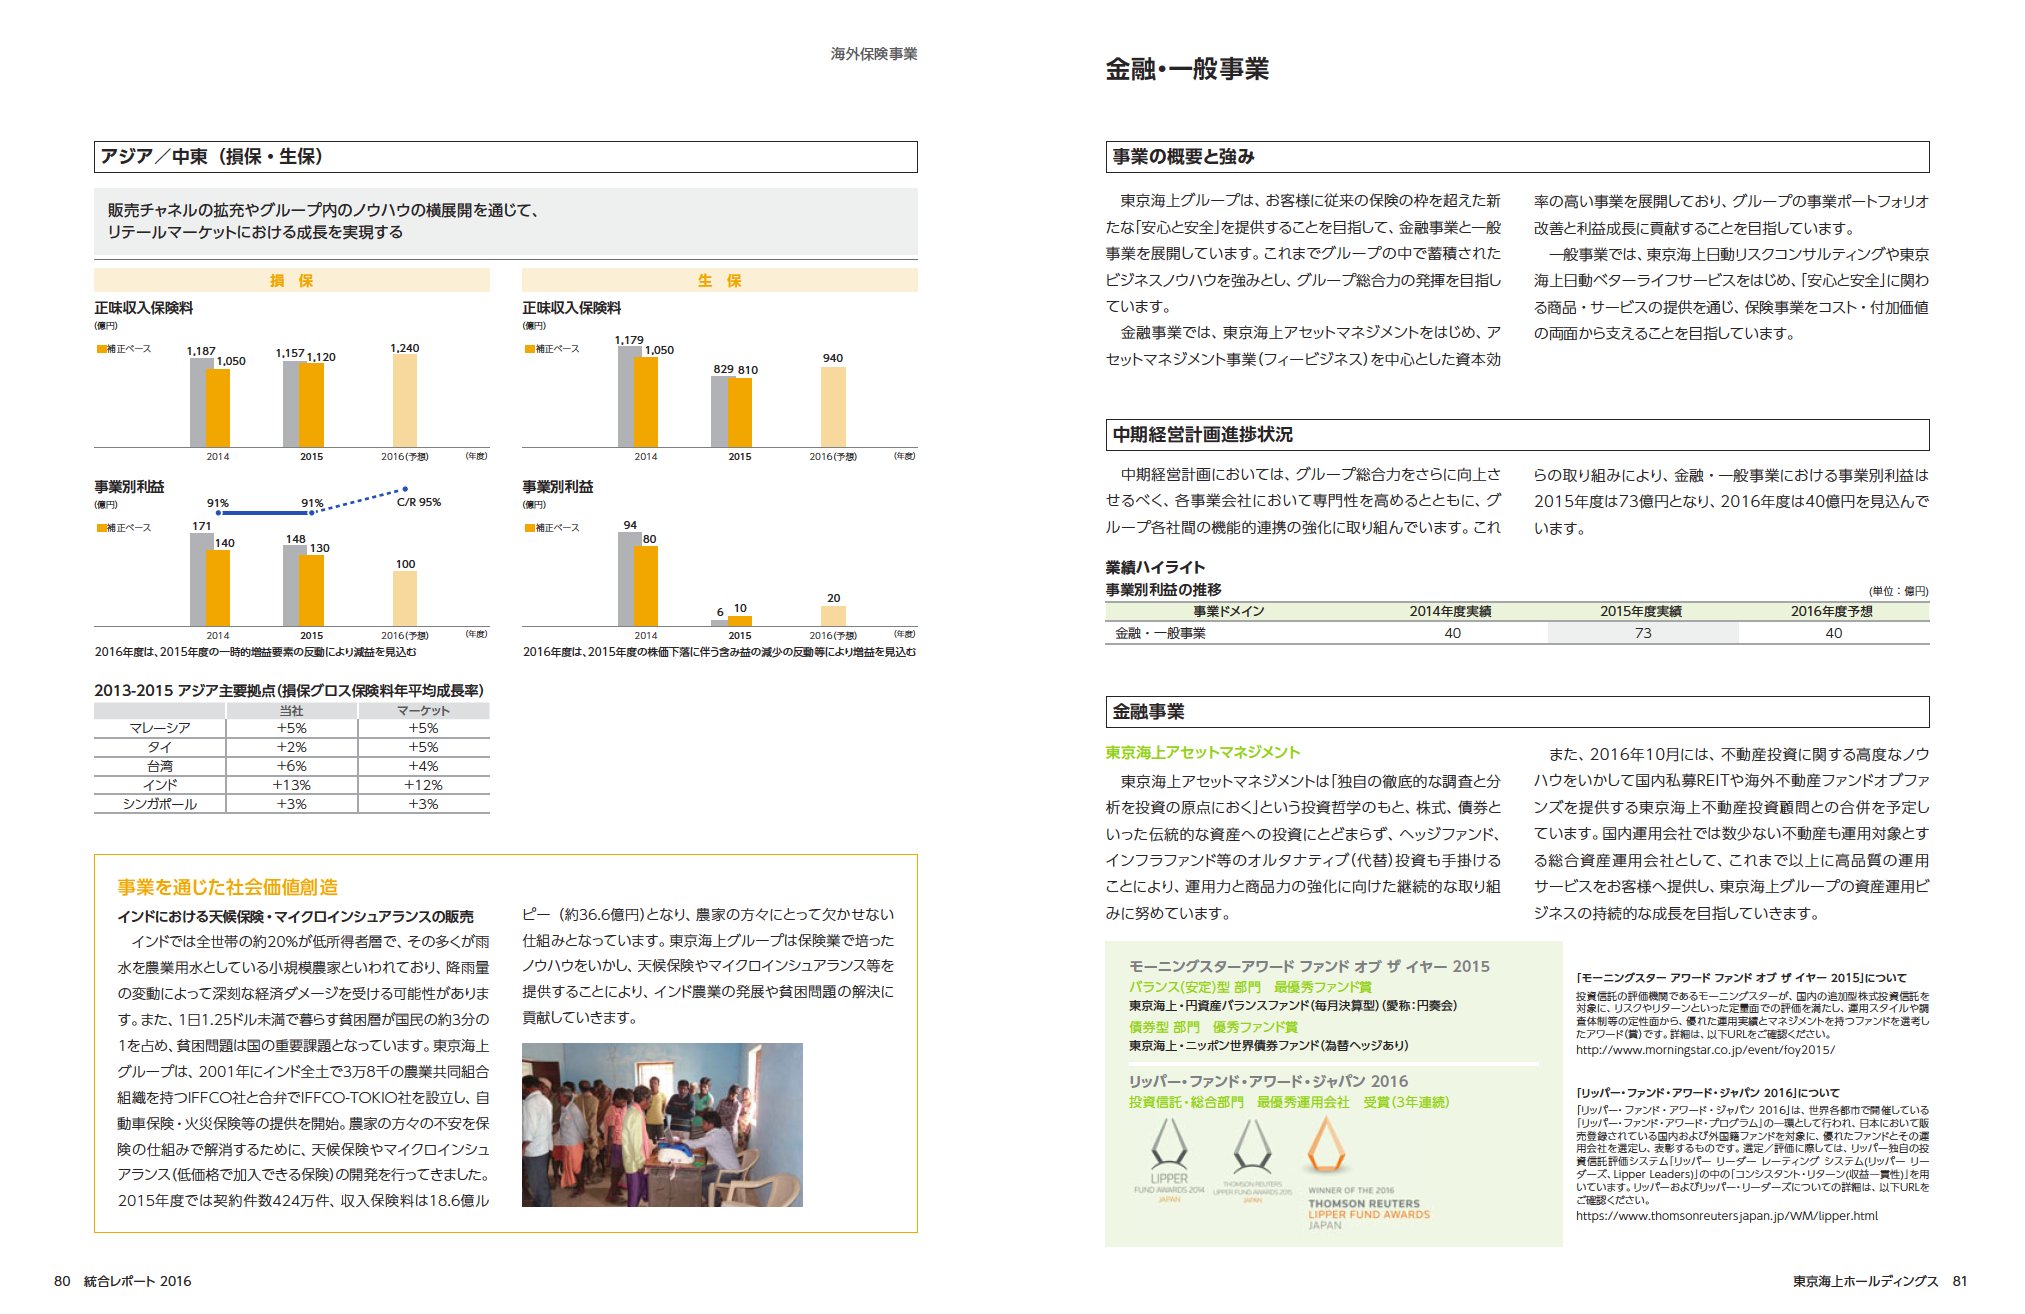The width and height of the screenshot is (2025, 1314).
Task: Click the 台湾 row label in growth table
Action: [160, 766]
